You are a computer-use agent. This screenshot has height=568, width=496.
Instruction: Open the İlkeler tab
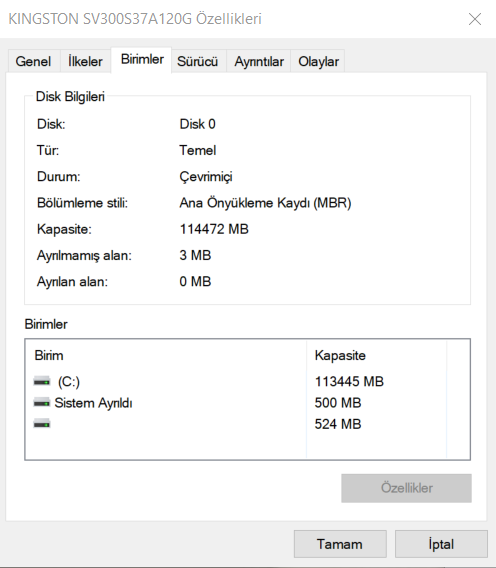click(x=85, y=61)
